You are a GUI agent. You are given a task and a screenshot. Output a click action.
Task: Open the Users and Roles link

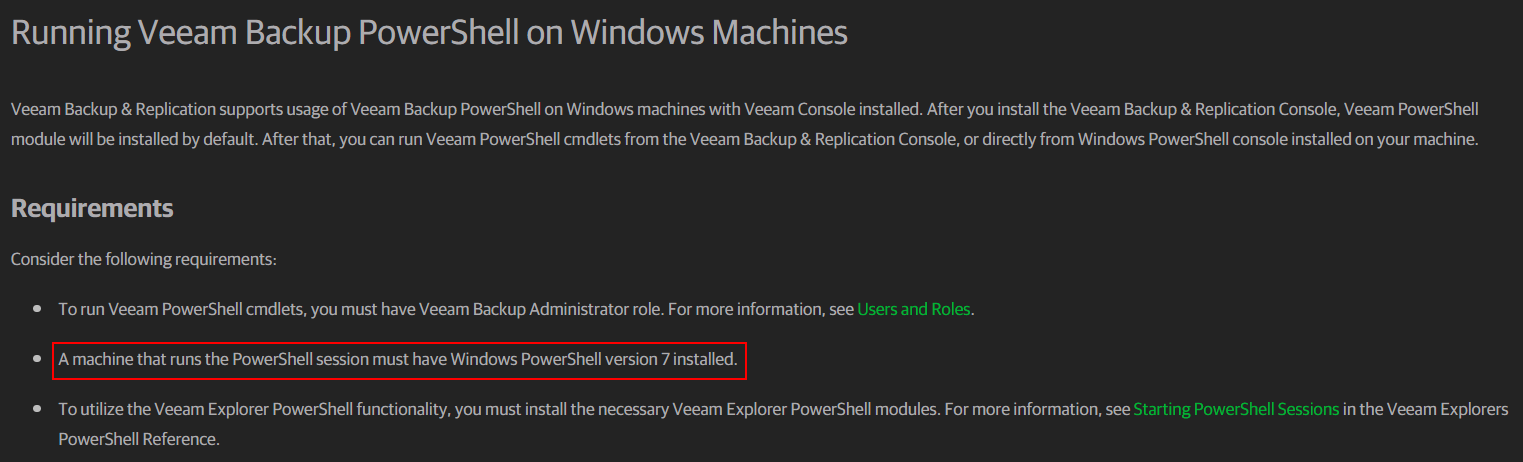click(x=913, y=309)
